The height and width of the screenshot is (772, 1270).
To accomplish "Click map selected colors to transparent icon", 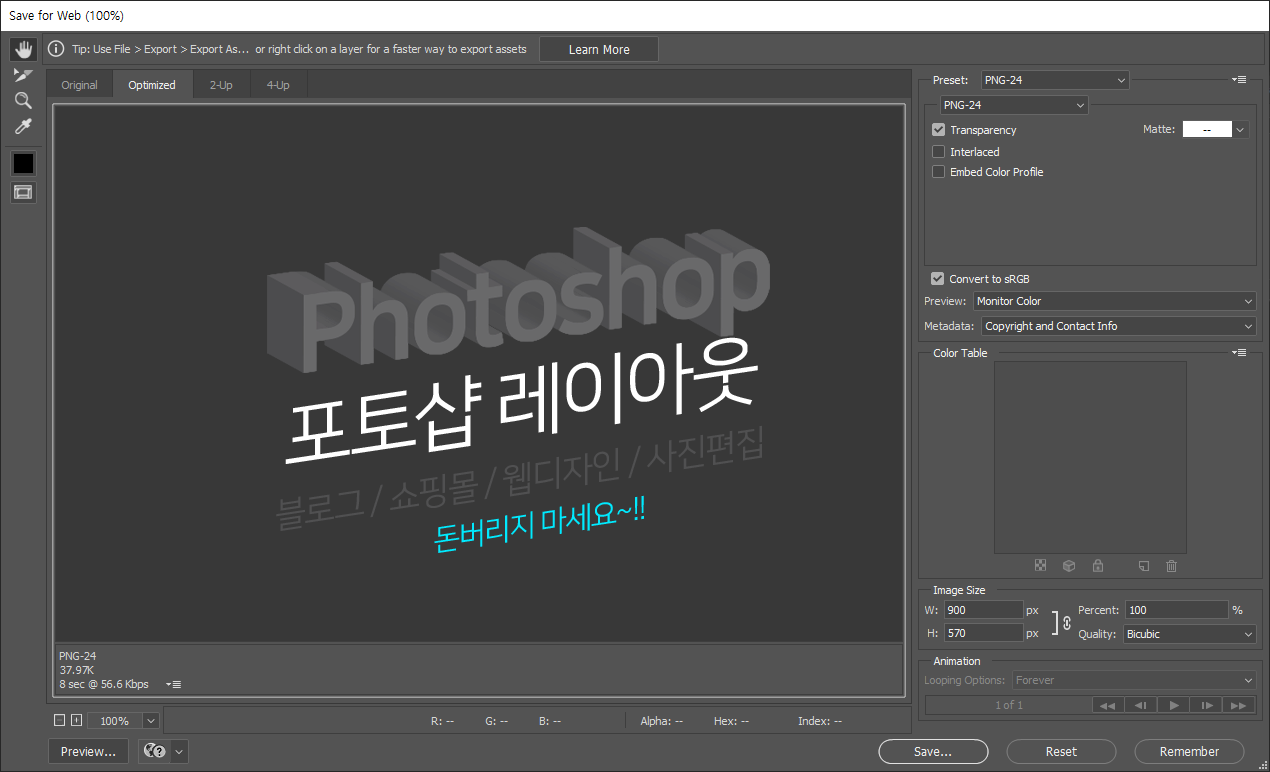I will 1041,566.
